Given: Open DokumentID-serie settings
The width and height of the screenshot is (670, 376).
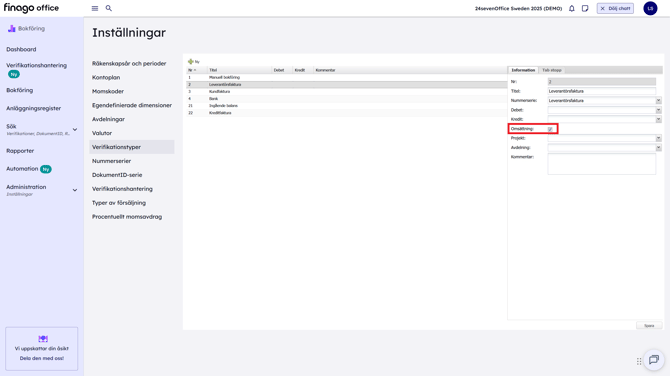Looking at the screenshot, I should coord(117,175).
